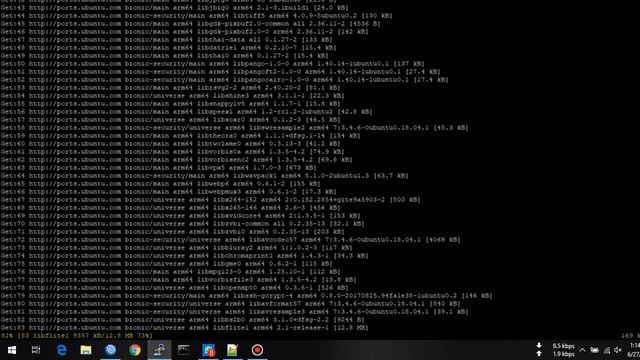Viewport: 640px width, 360px height.
Task: Open the green image app taskbar icon
Action: tap(232, 350)
